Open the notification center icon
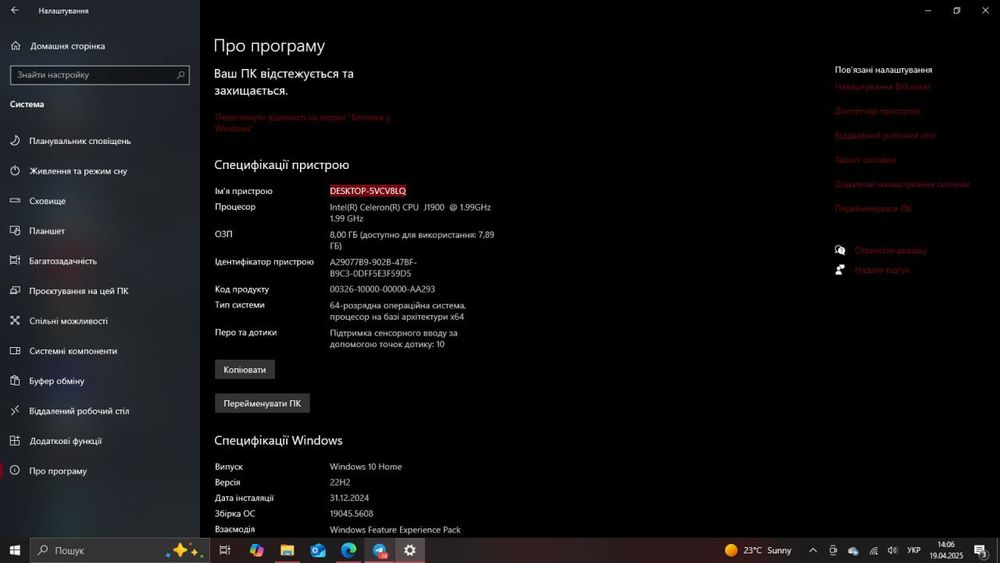The width and height of the screenshot is (1000, 563). tap(981, 550)
